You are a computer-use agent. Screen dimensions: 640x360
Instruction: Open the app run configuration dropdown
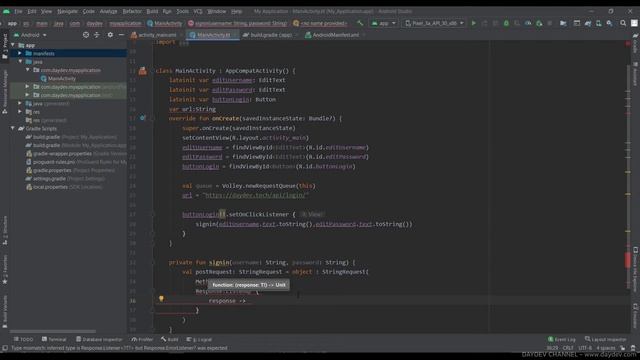coord(383,23)
